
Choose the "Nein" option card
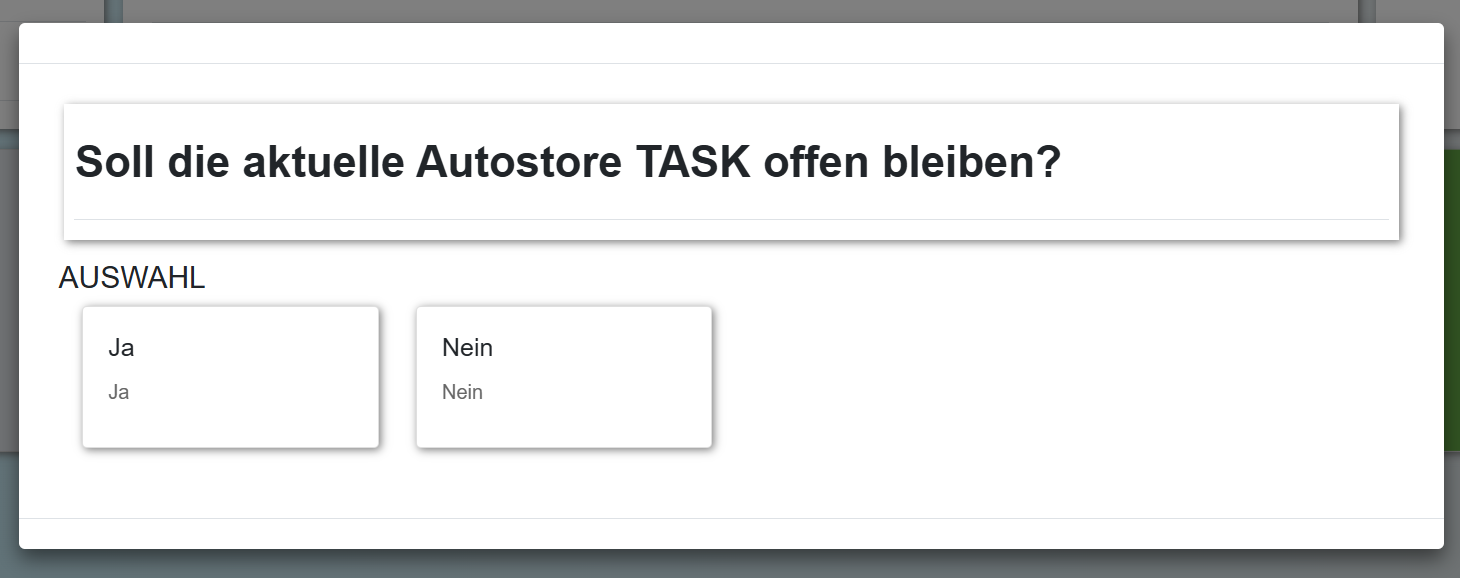click(x=564, y=377)
